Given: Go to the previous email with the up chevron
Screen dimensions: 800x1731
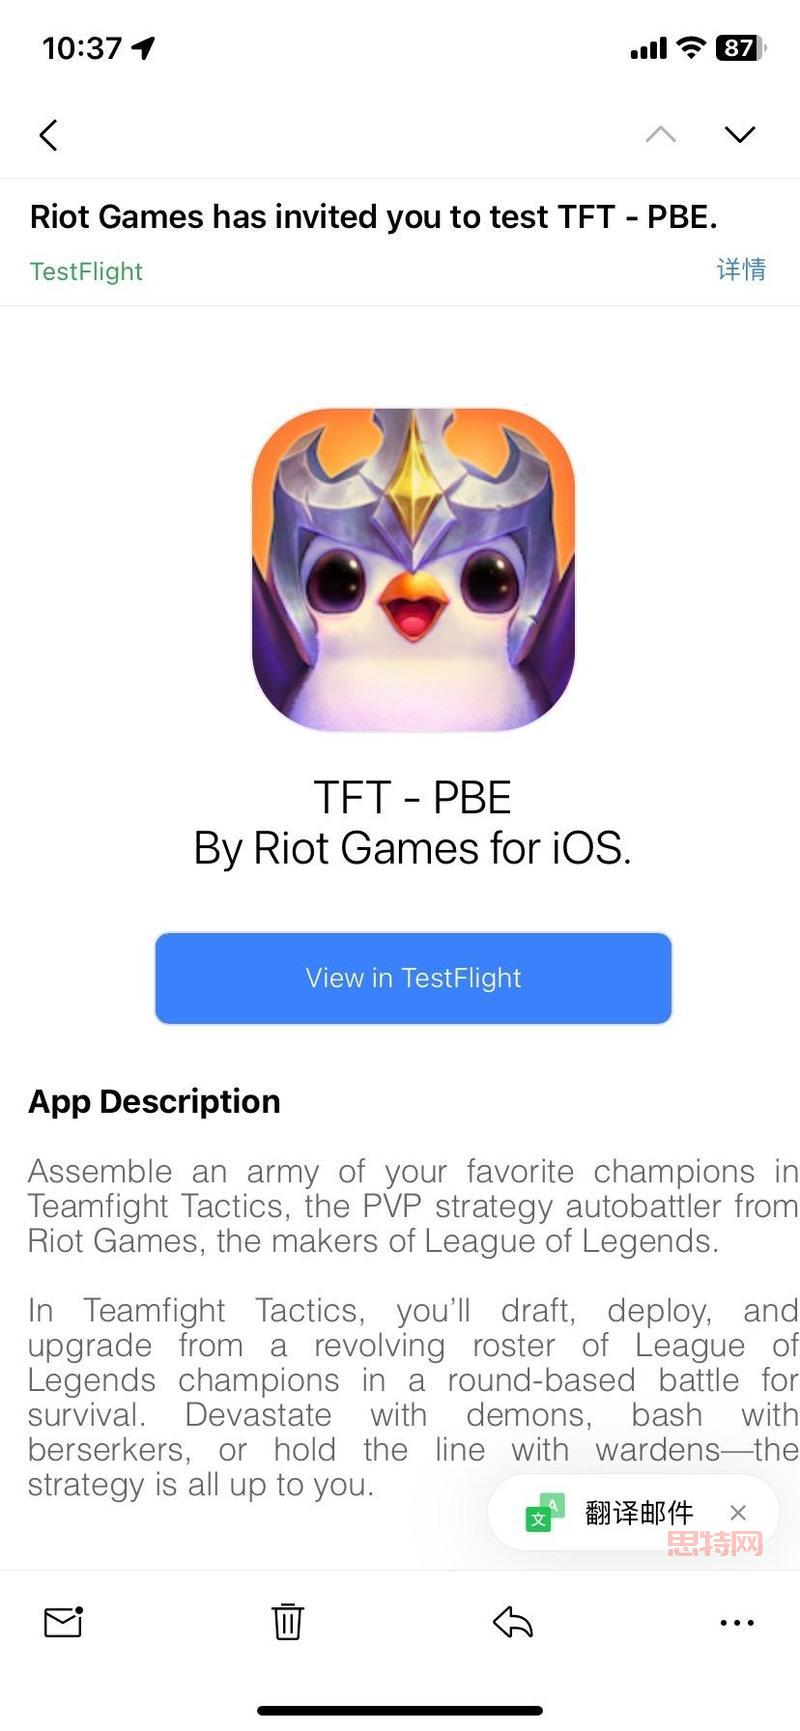Looking at the screenshot, I should (x=660, y=134).
